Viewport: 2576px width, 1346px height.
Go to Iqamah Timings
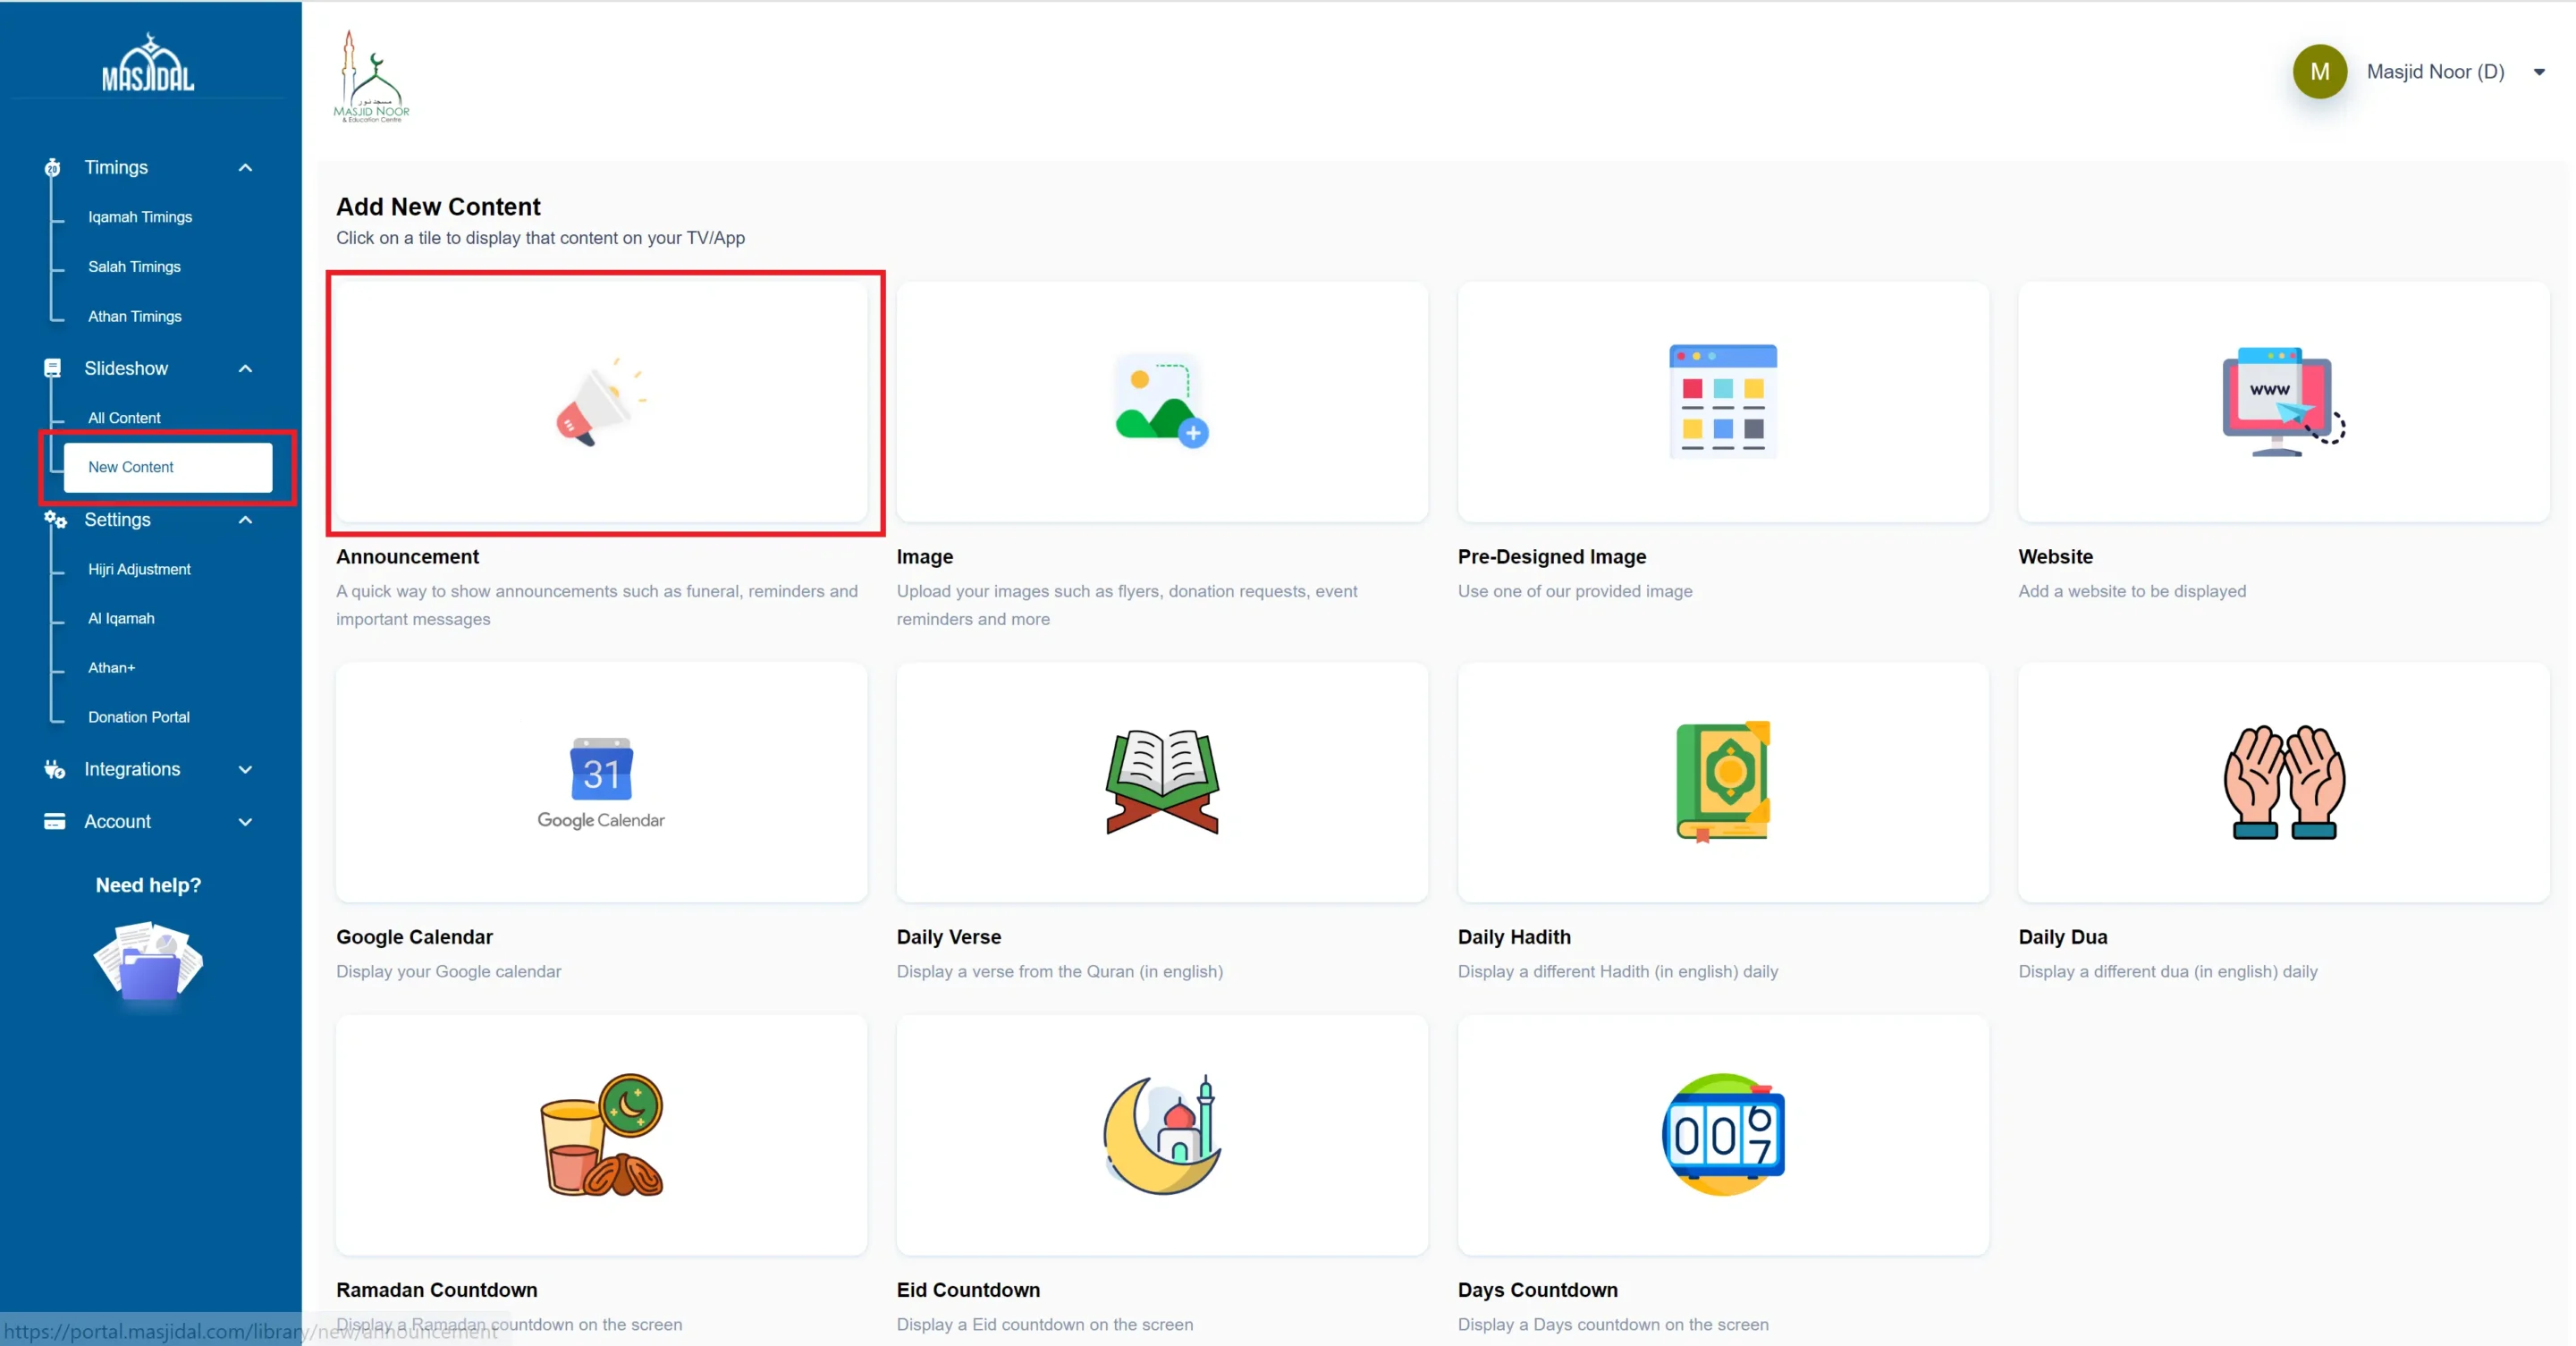click(x=140, y=217)
